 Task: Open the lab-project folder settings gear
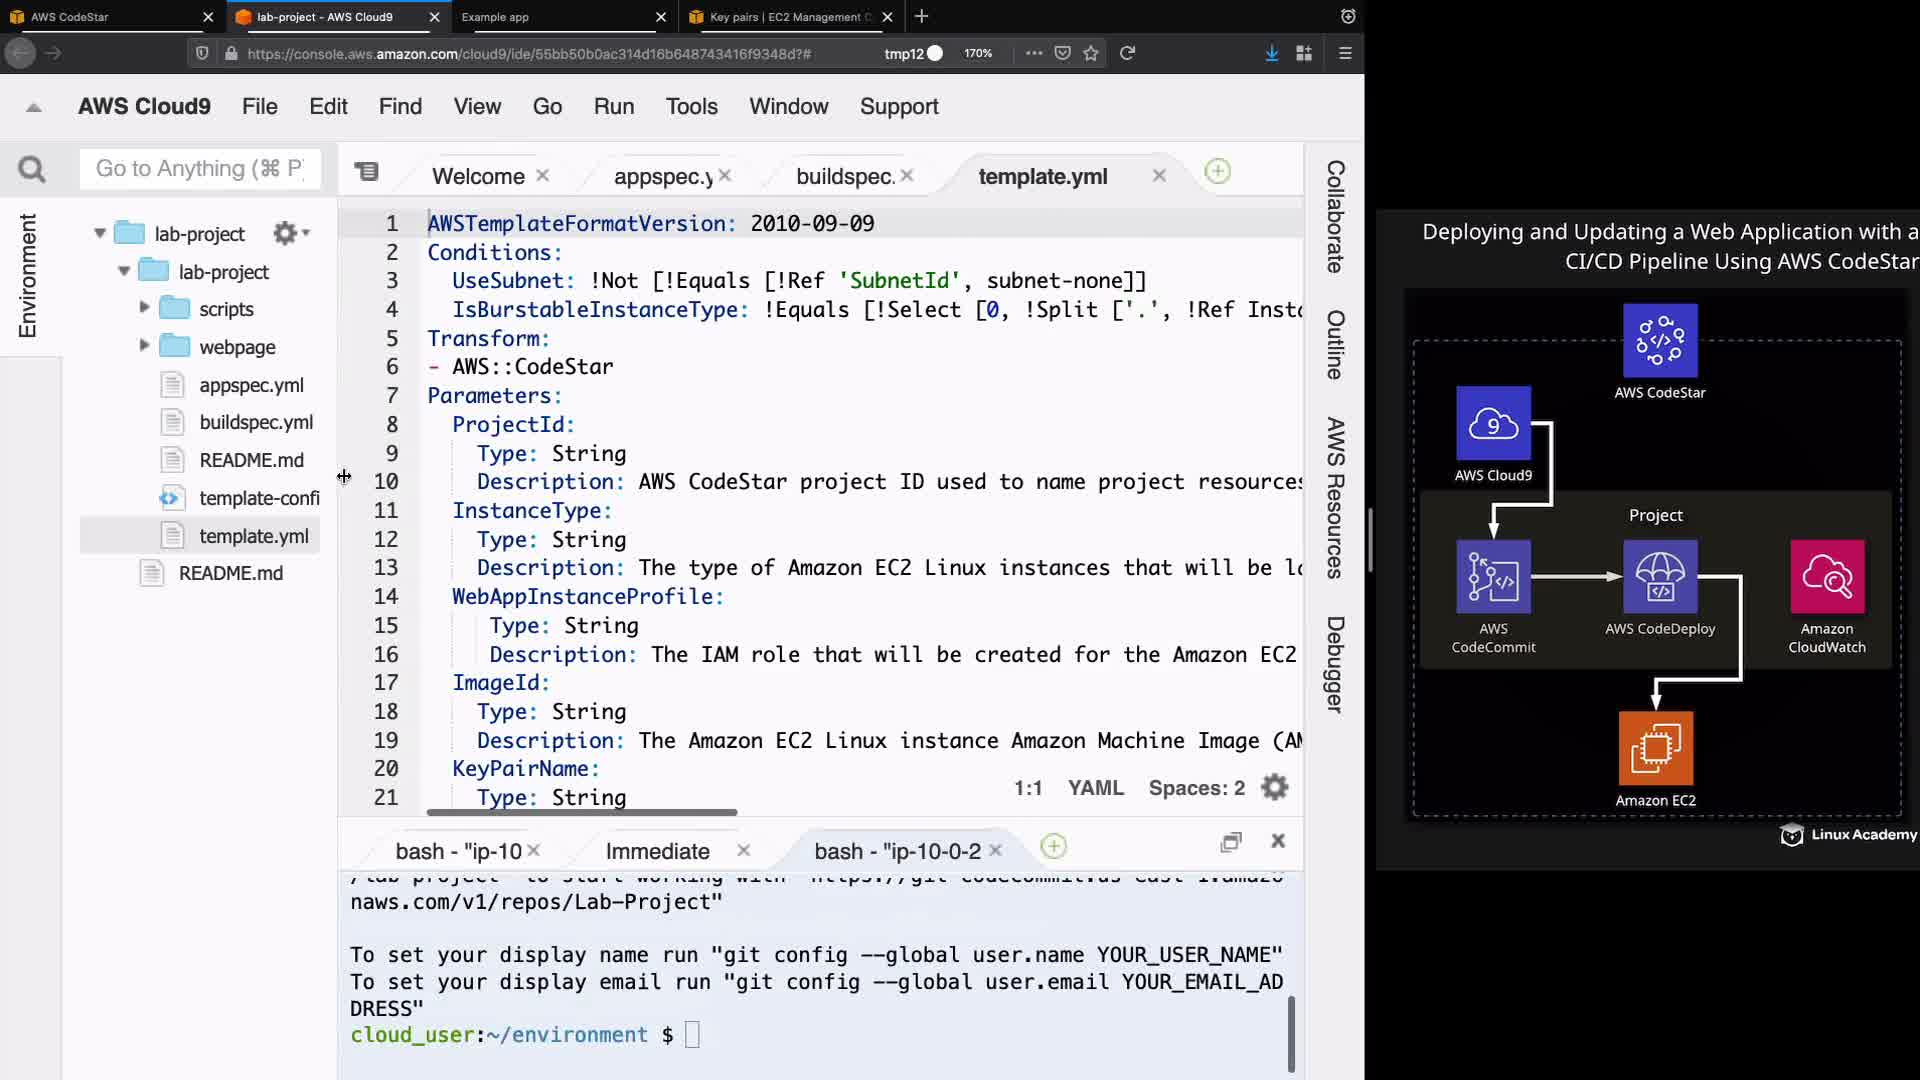(286, 233)
